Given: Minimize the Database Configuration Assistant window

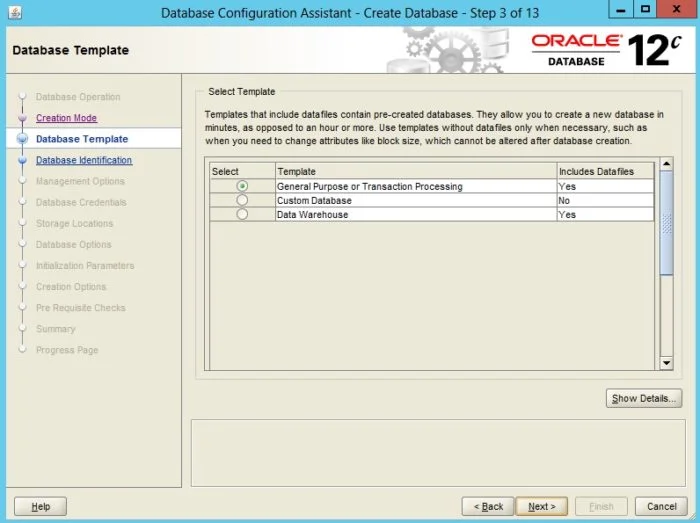Looking at the screenshot, I should coord(621,9).
